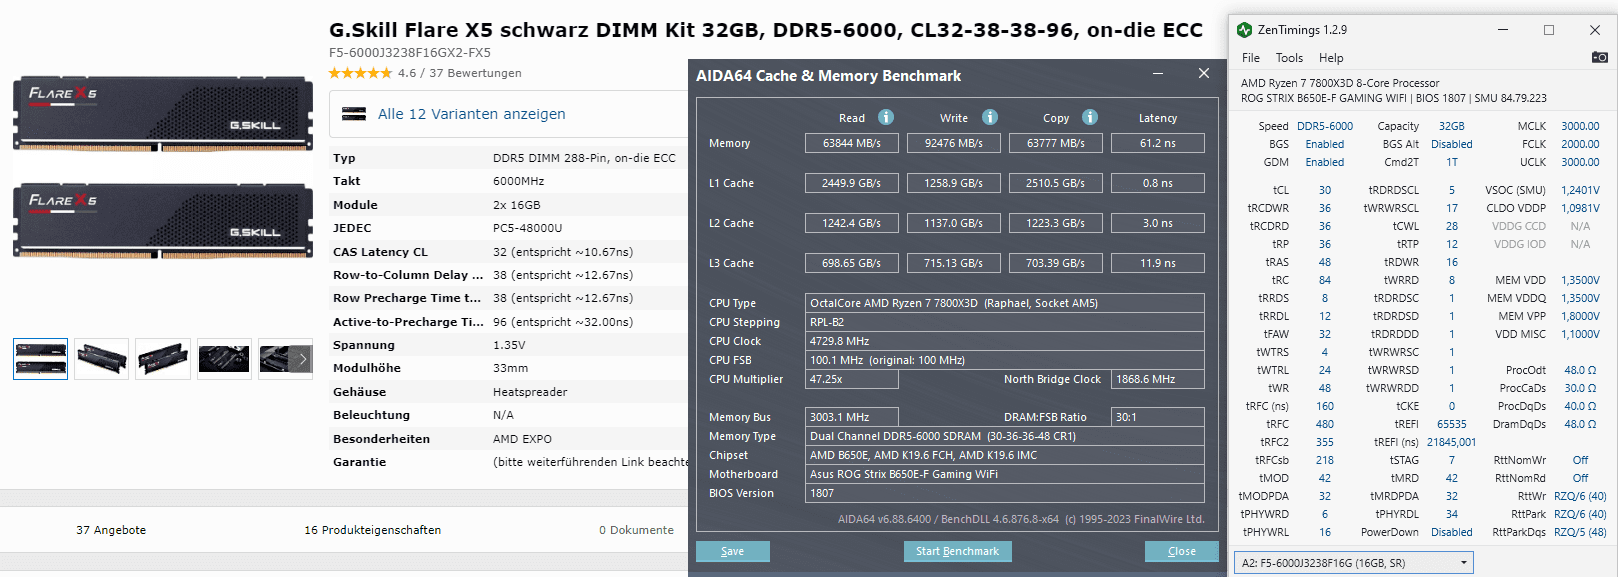Maximize the ZenTimings window
The height and width of the screenshot is (577, 1618).
(x=1549, y=30)
